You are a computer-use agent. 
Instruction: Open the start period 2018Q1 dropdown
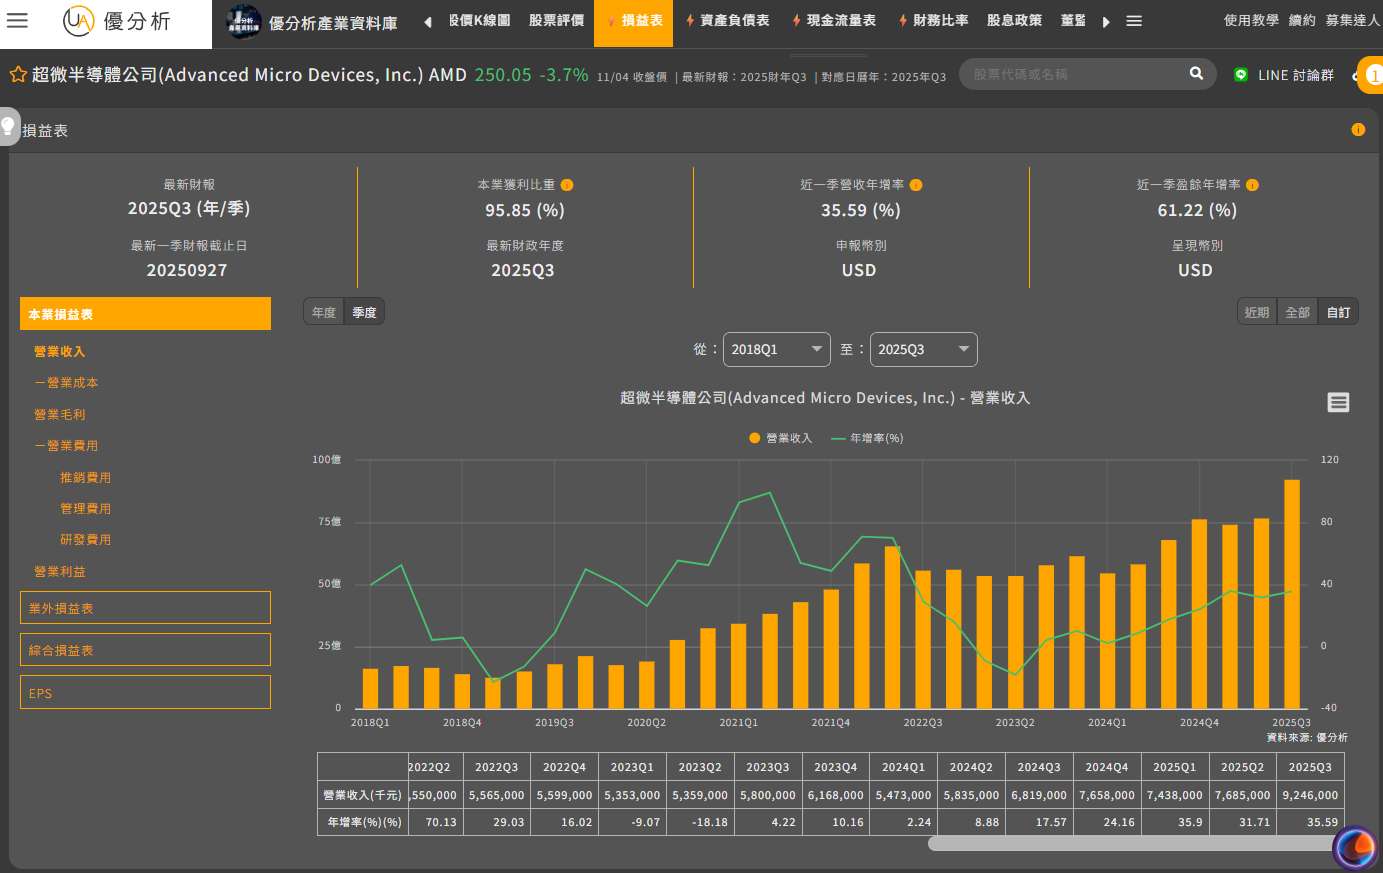tap(776, 350)
